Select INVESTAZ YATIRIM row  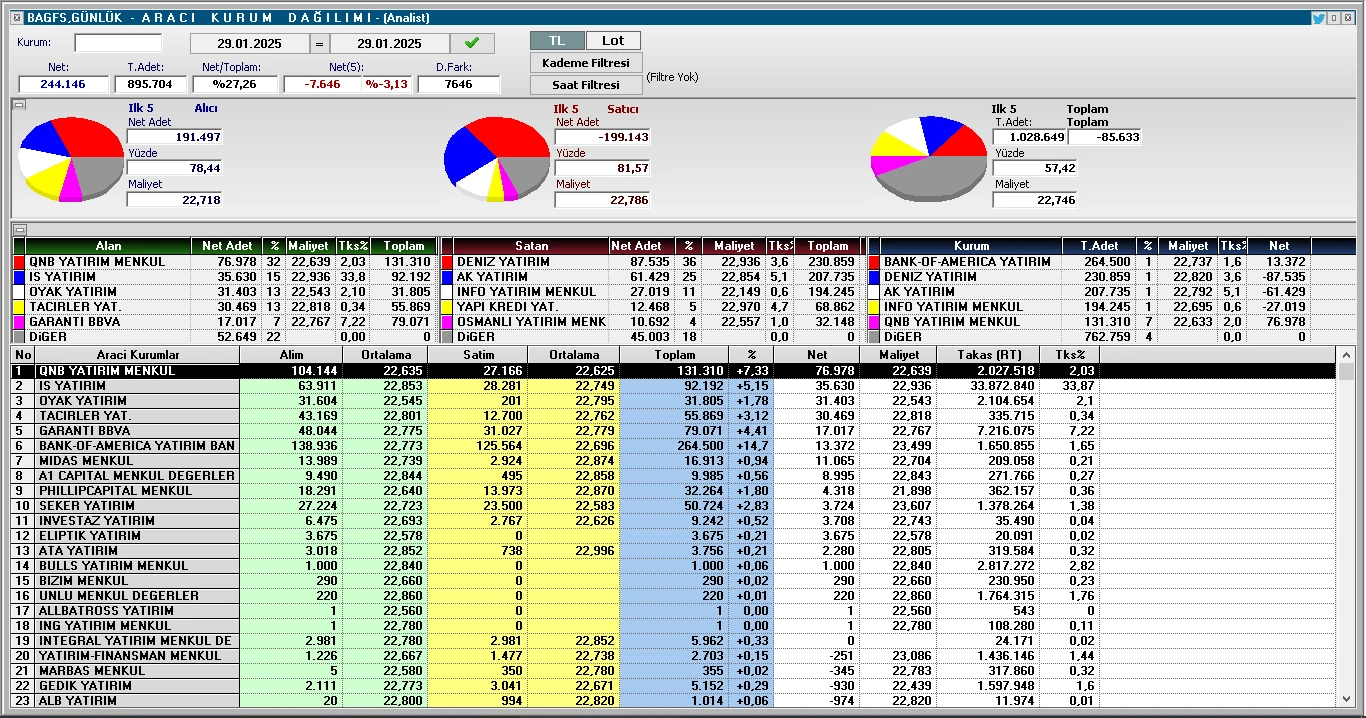coord(675,521)
